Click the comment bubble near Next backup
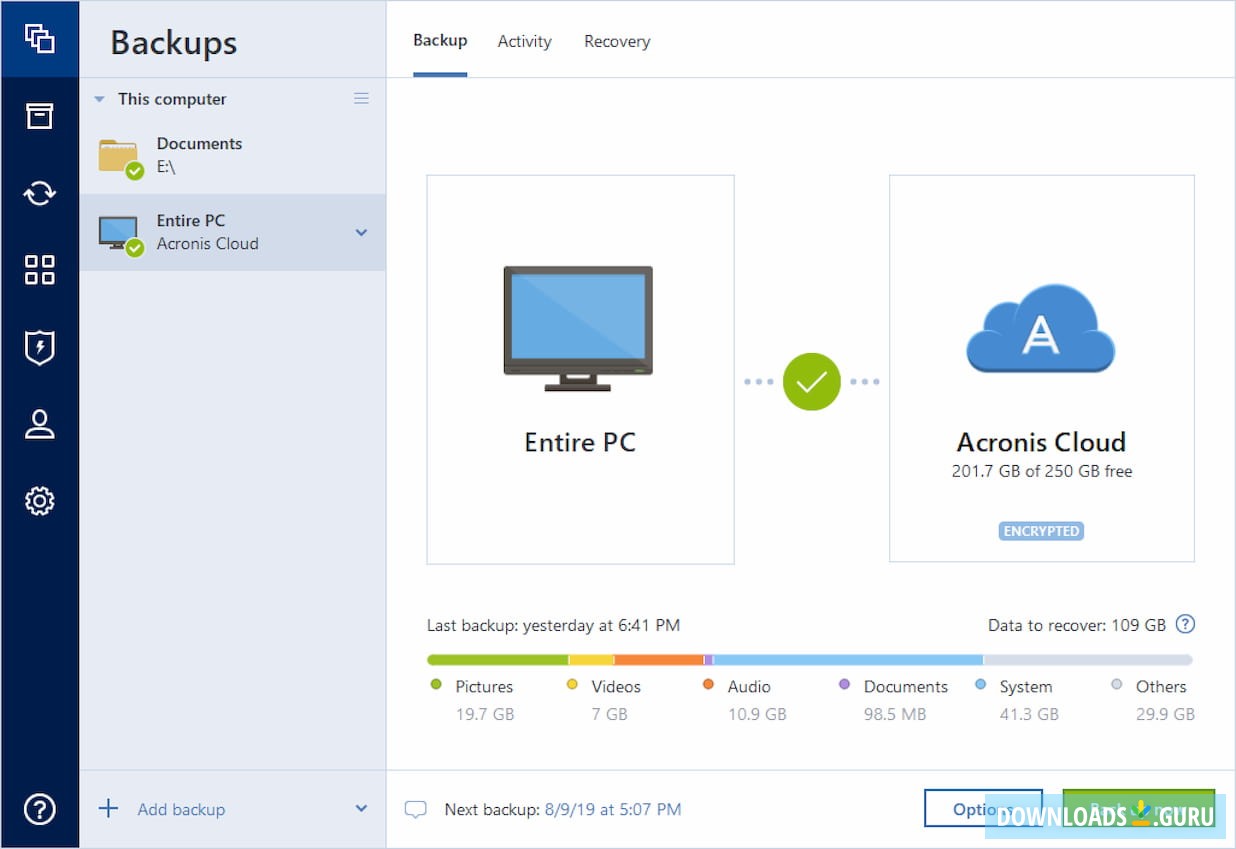This screenshot has width=1236, height=849. 416,809
